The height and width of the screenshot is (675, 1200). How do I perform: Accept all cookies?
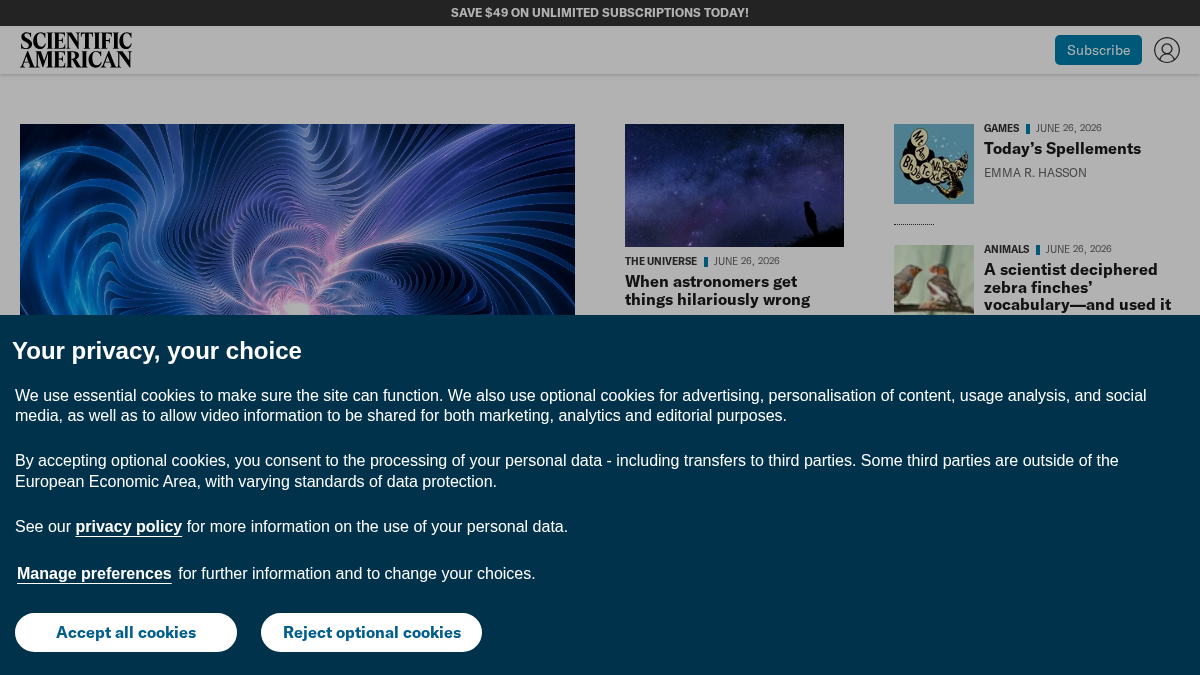point(126,632)
